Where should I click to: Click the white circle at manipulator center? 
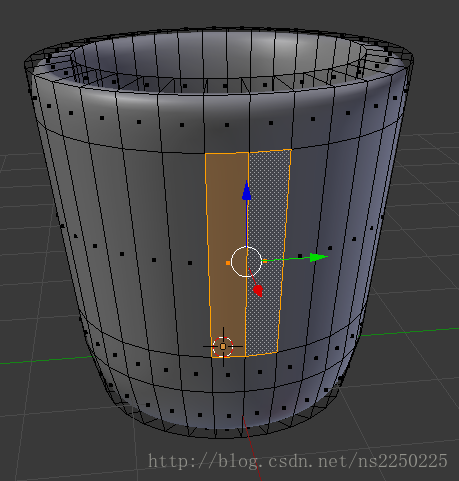pos(246,262)
